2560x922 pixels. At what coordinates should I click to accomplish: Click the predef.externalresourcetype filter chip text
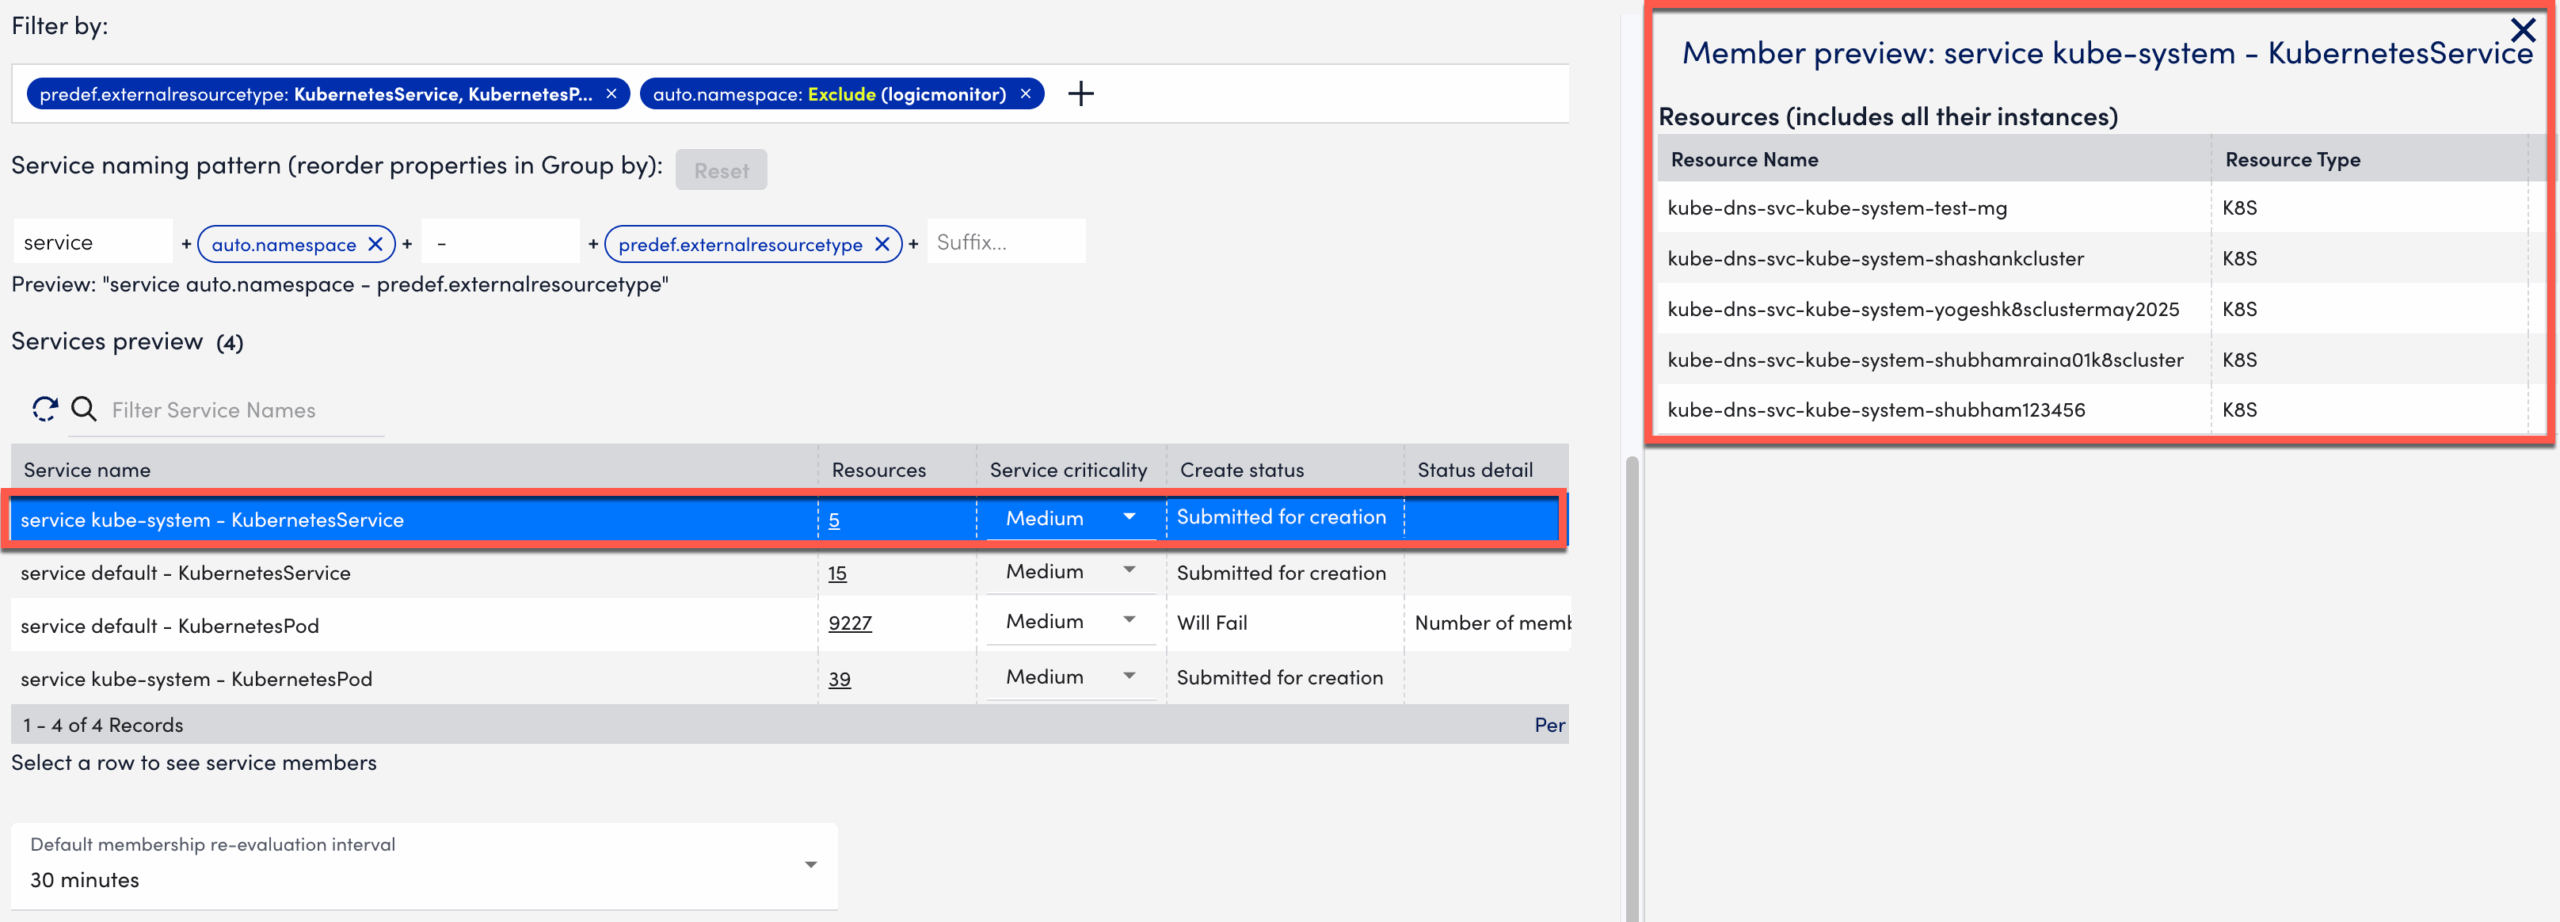pyautogui.click(x=316, y=94)
